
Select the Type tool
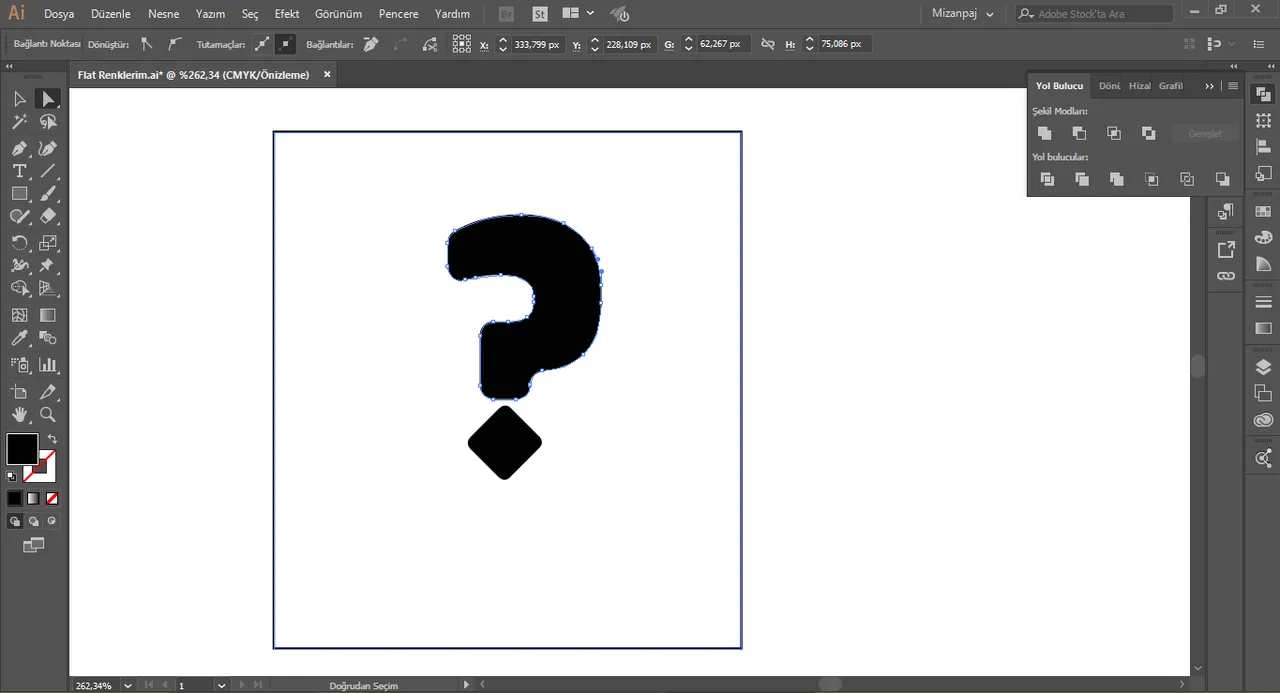20,171
